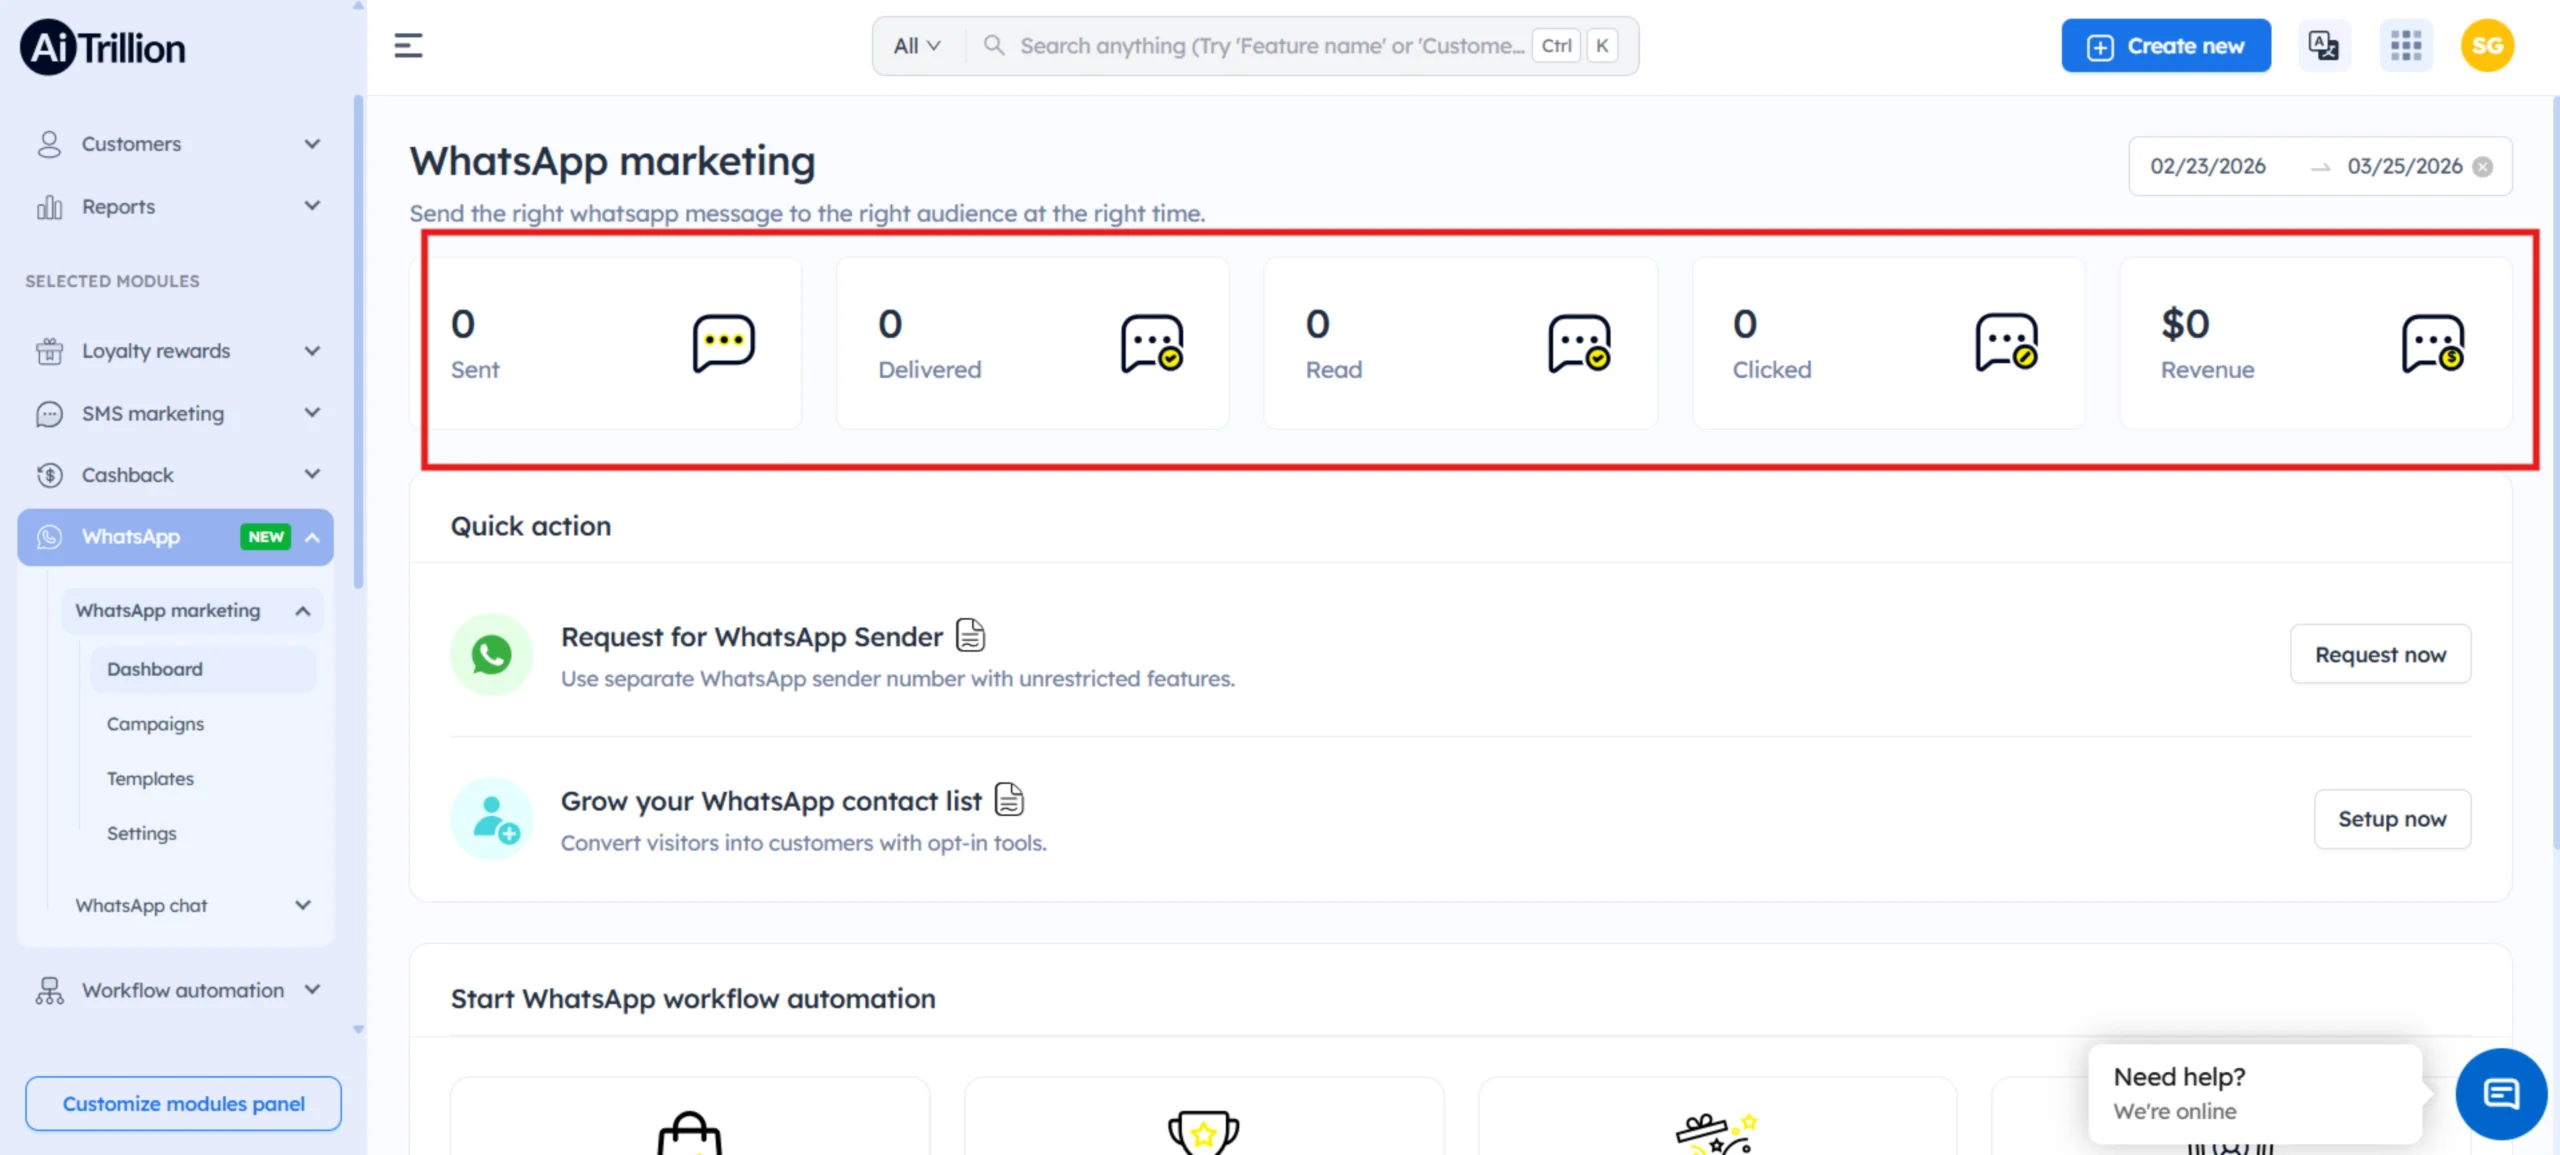Viewport: 2560px width, 1155px height.
Task: Collapse the sidebar with the hamburger toggle
Action: coord(408,45)
